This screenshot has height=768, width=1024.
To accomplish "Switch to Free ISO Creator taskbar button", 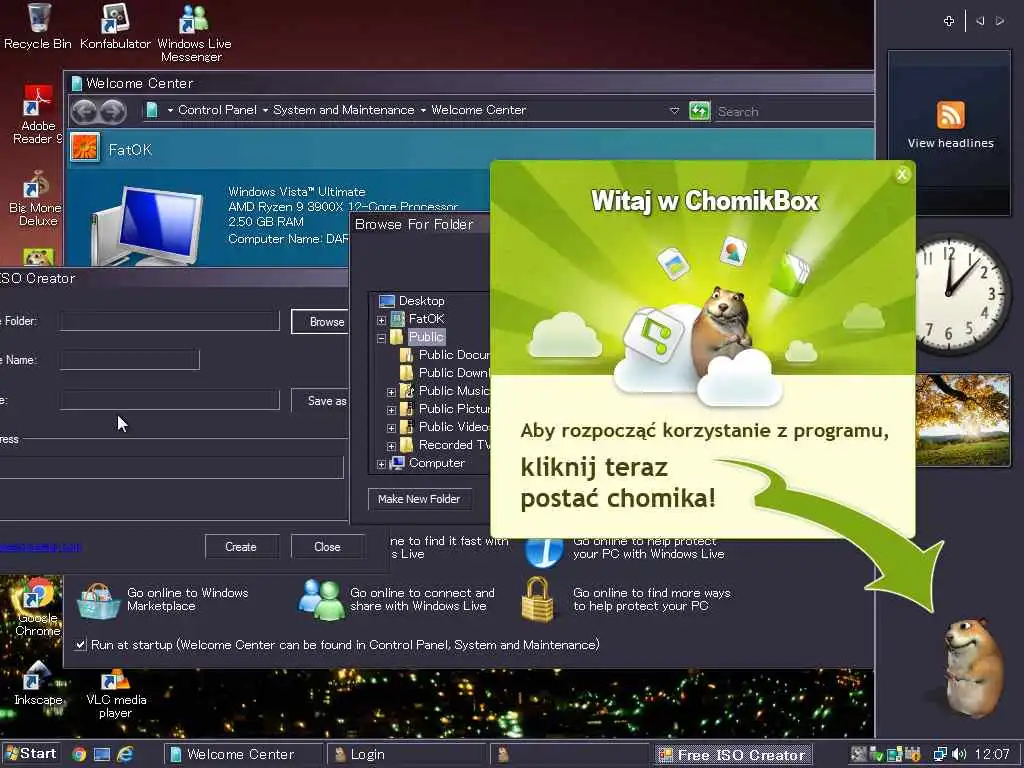I will coord(733,754).
